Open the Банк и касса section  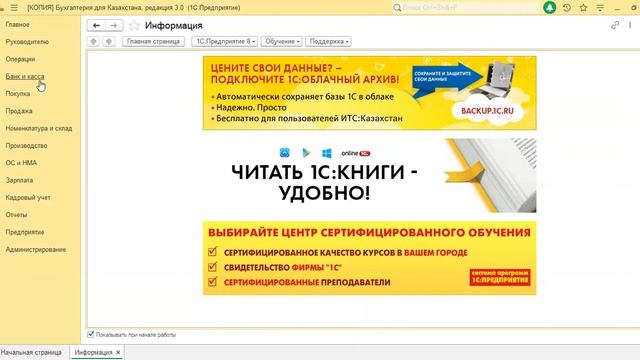click(x=25, y=76)
